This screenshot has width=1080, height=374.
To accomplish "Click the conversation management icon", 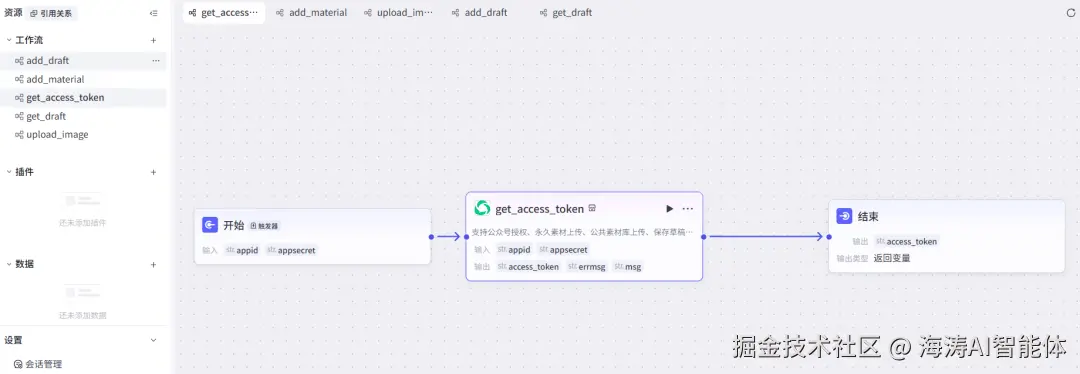I will [x=18, y=364].
